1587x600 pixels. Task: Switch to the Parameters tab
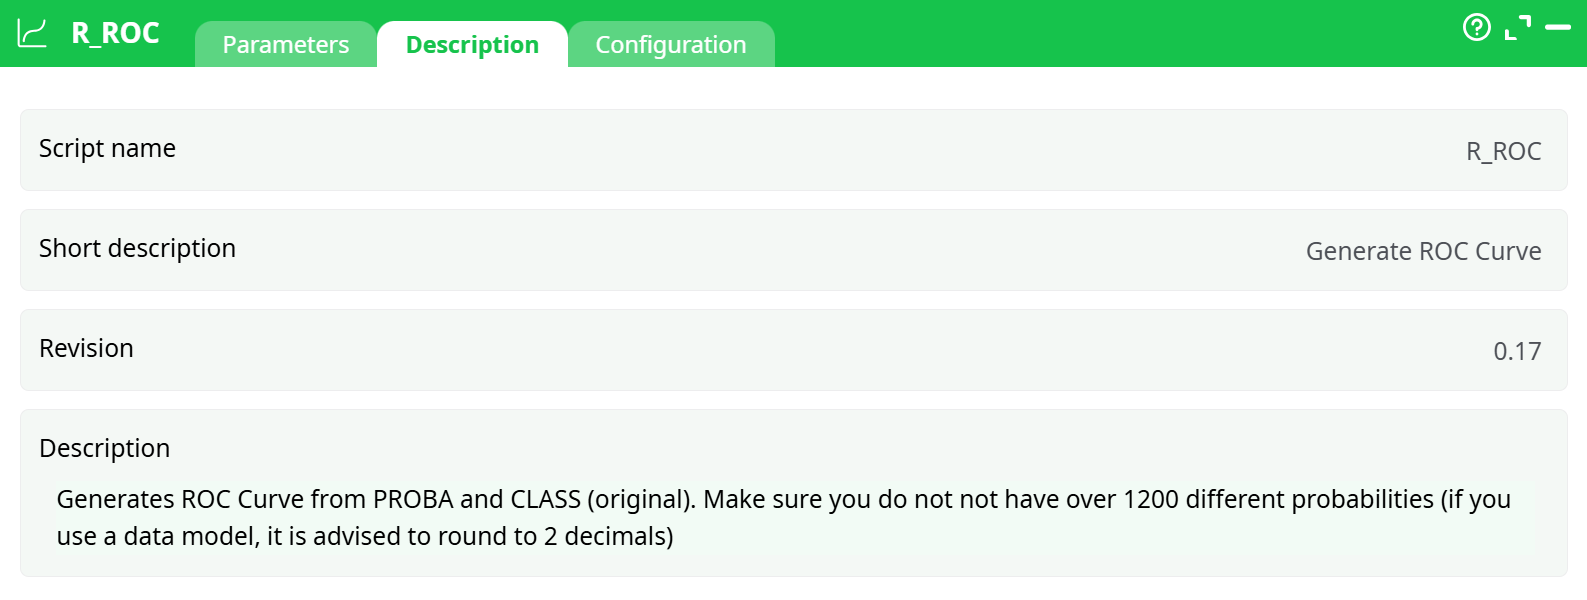pos(286,45)
